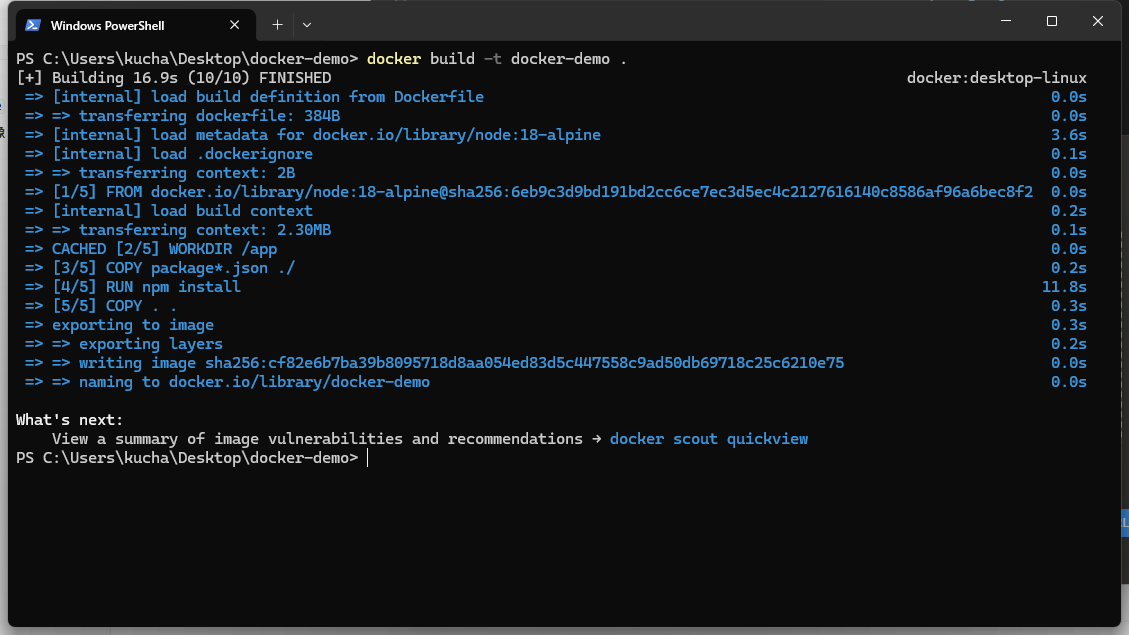Click the 'transferring context: 2B' line
The width and height of the screenshot is (1129, 635).
pos(160,173)
